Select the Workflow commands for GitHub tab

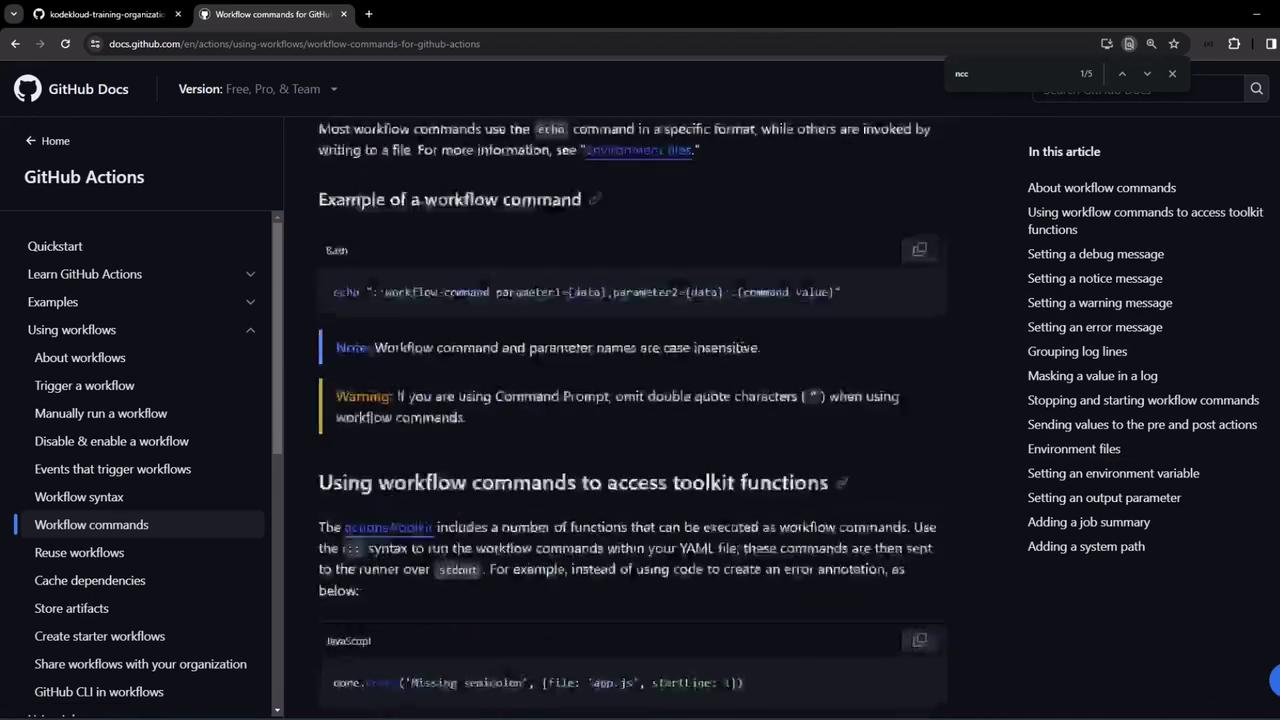[x=272, y=14]
